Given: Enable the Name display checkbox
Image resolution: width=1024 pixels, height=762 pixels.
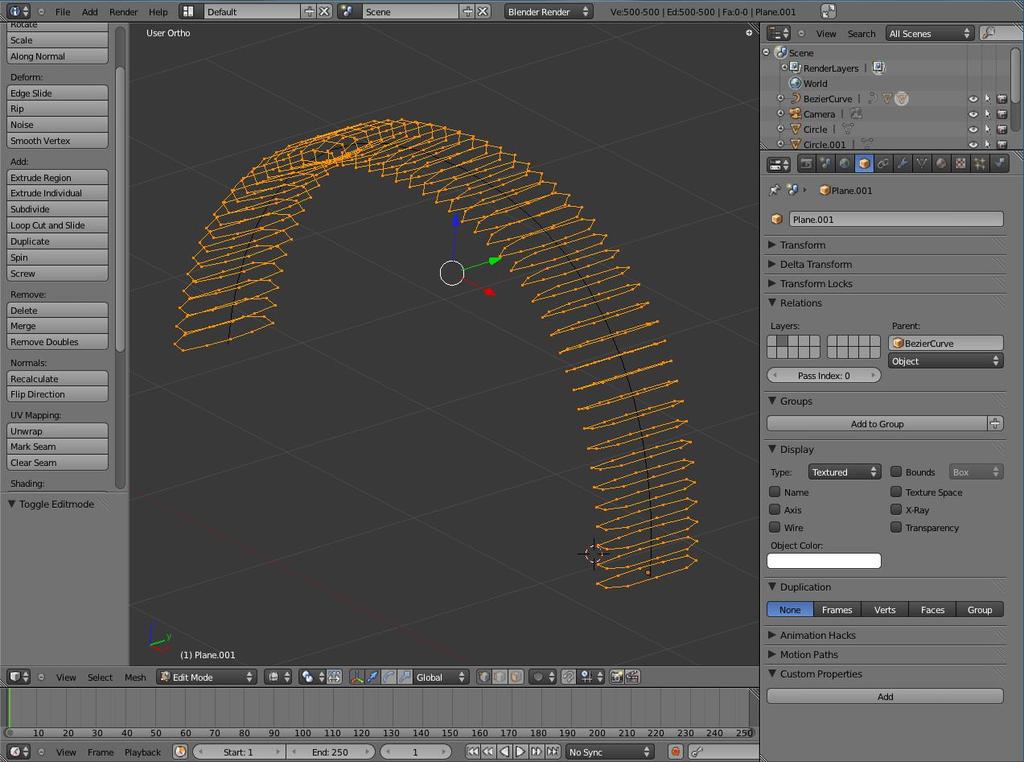Looking at the screenshot, I should pos(775,492).
